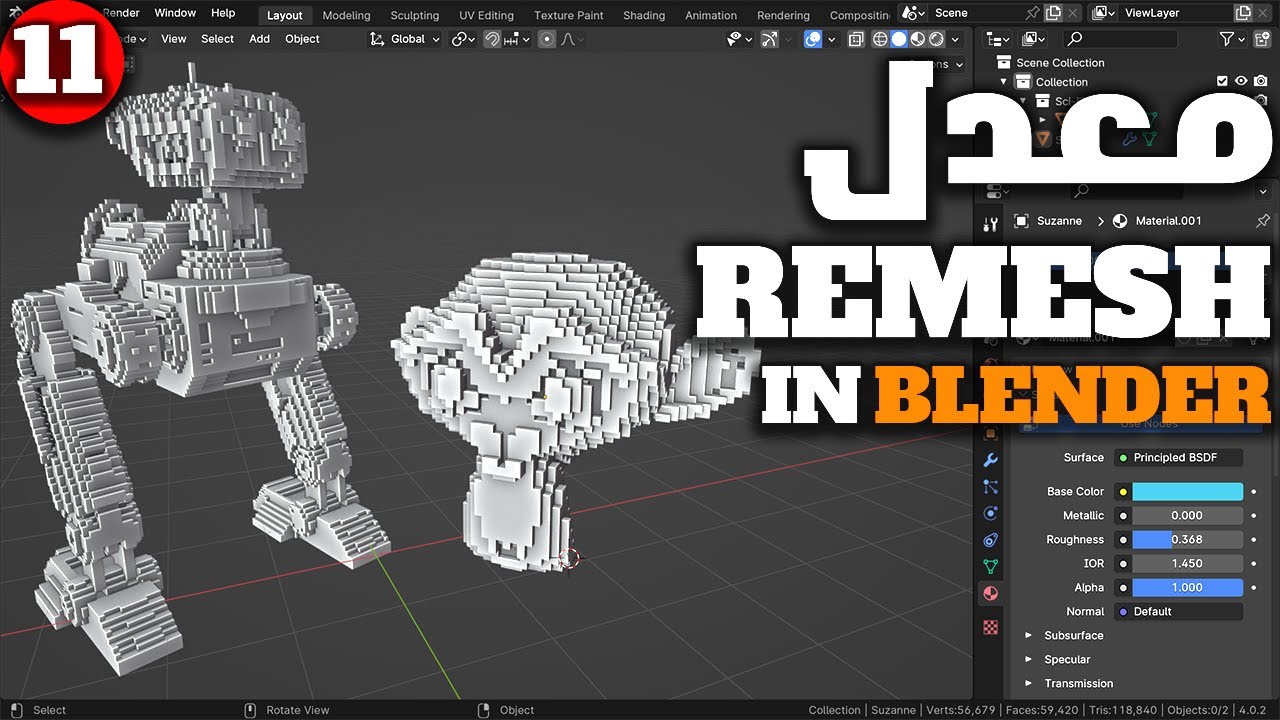Toggle the Collection exclude checkbox

(1222, 82)
